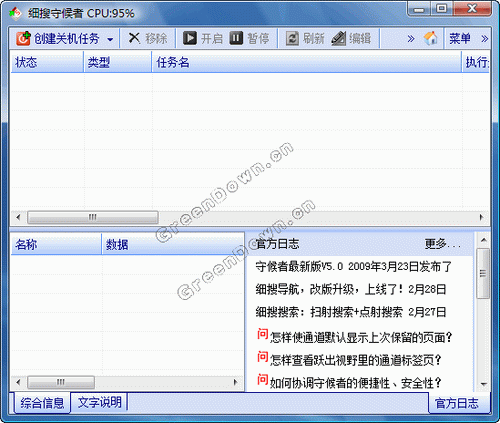The height and width of the screenshot is (423, 500).
Task: Switch to the 文字说明 tab
Action: (99, 402)
